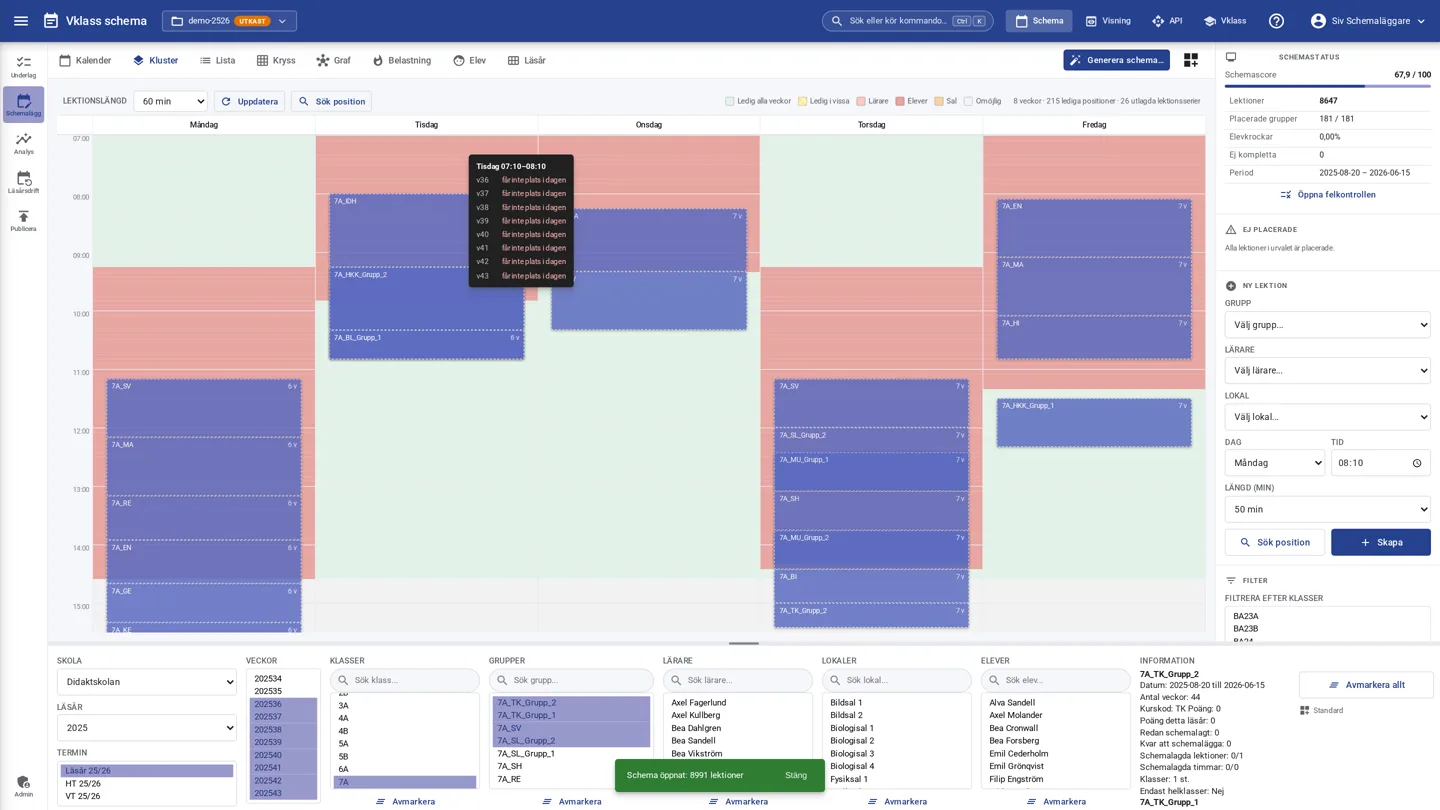Viewport: 1440px width, 810px height.
Task: Click the Schemascore progress bar
Action: pos(1327,86)
